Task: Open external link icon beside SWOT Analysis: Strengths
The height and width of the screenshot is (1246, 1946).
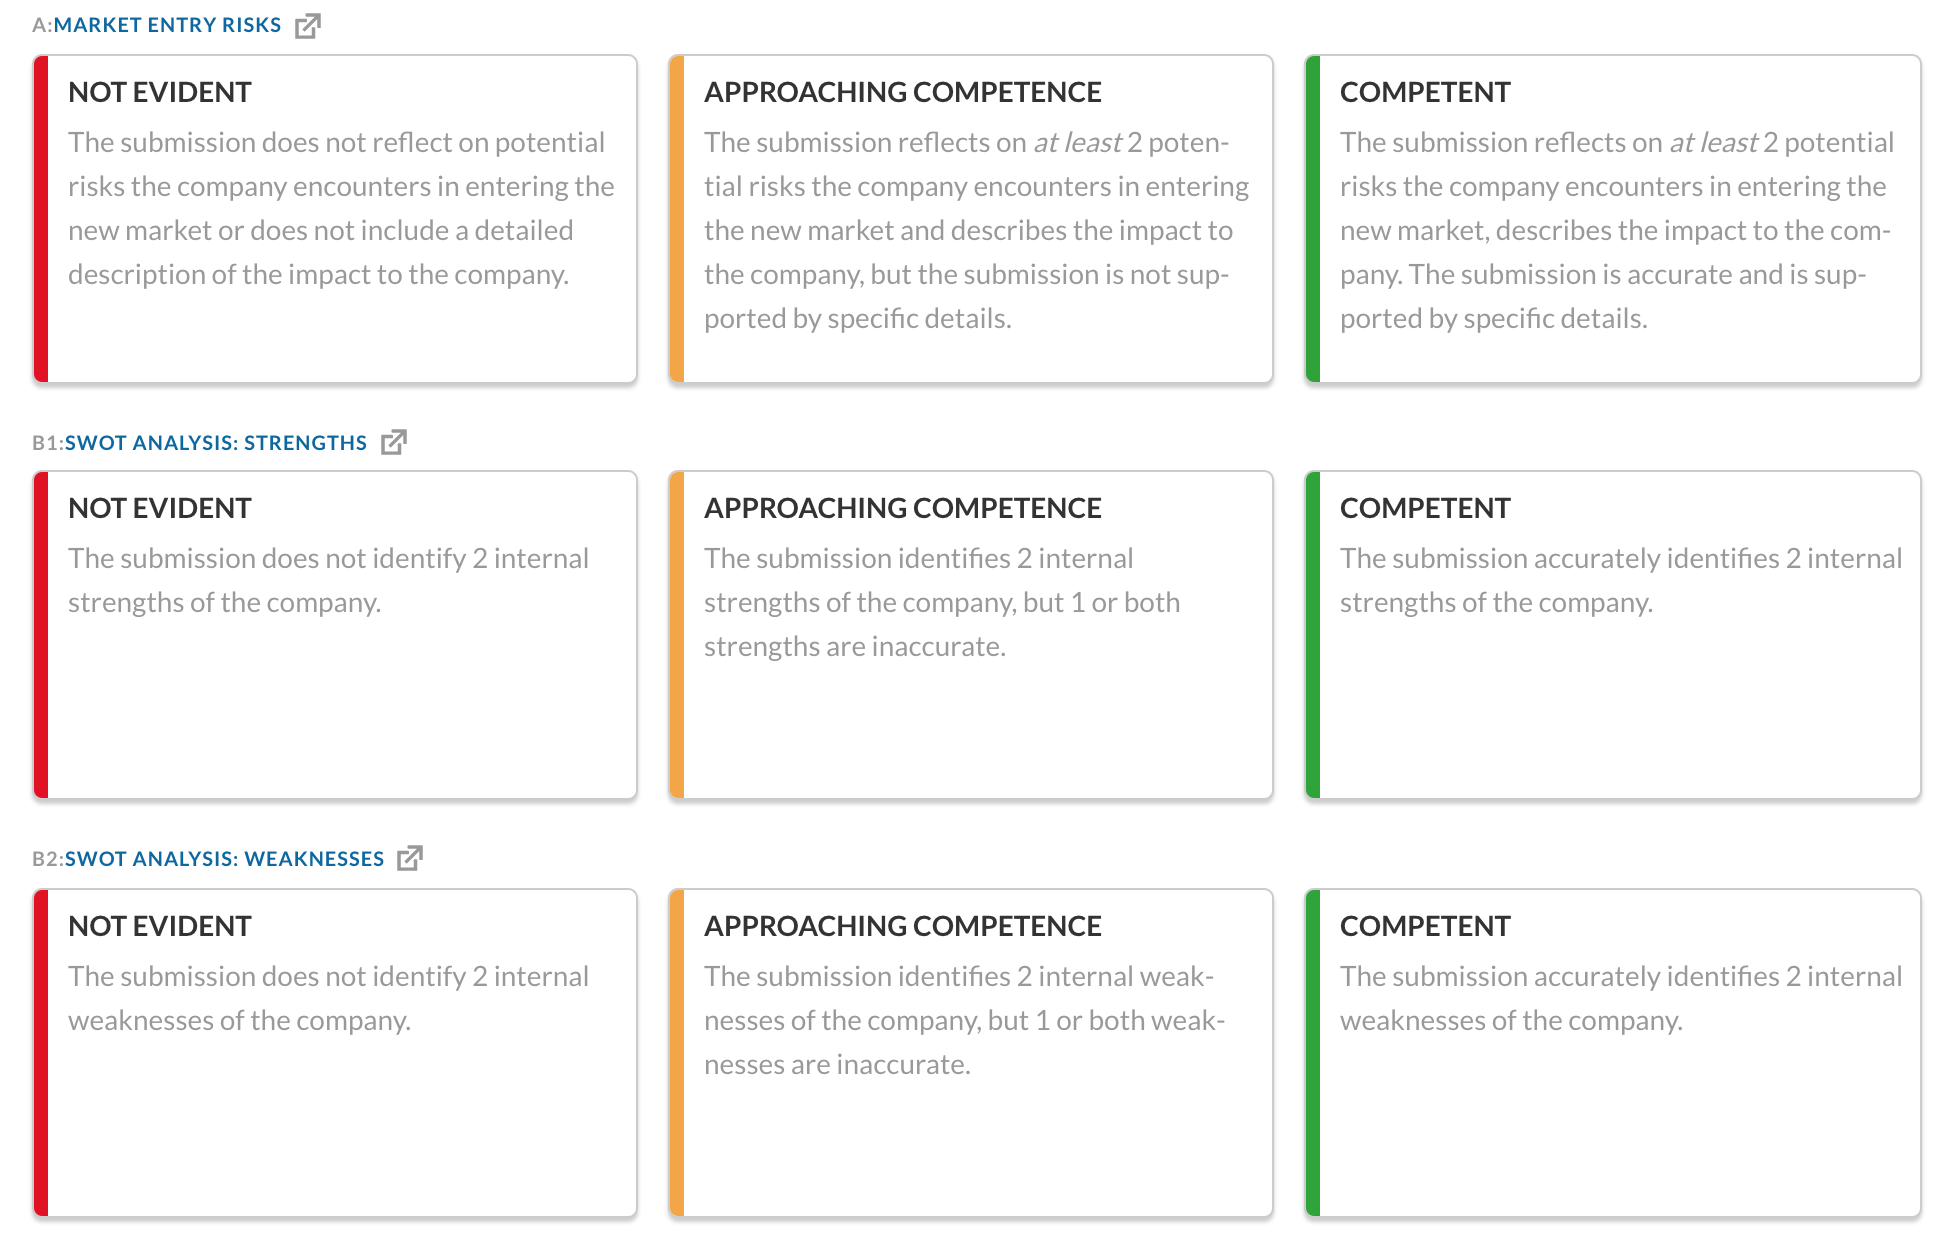Action: click(394, 442)
